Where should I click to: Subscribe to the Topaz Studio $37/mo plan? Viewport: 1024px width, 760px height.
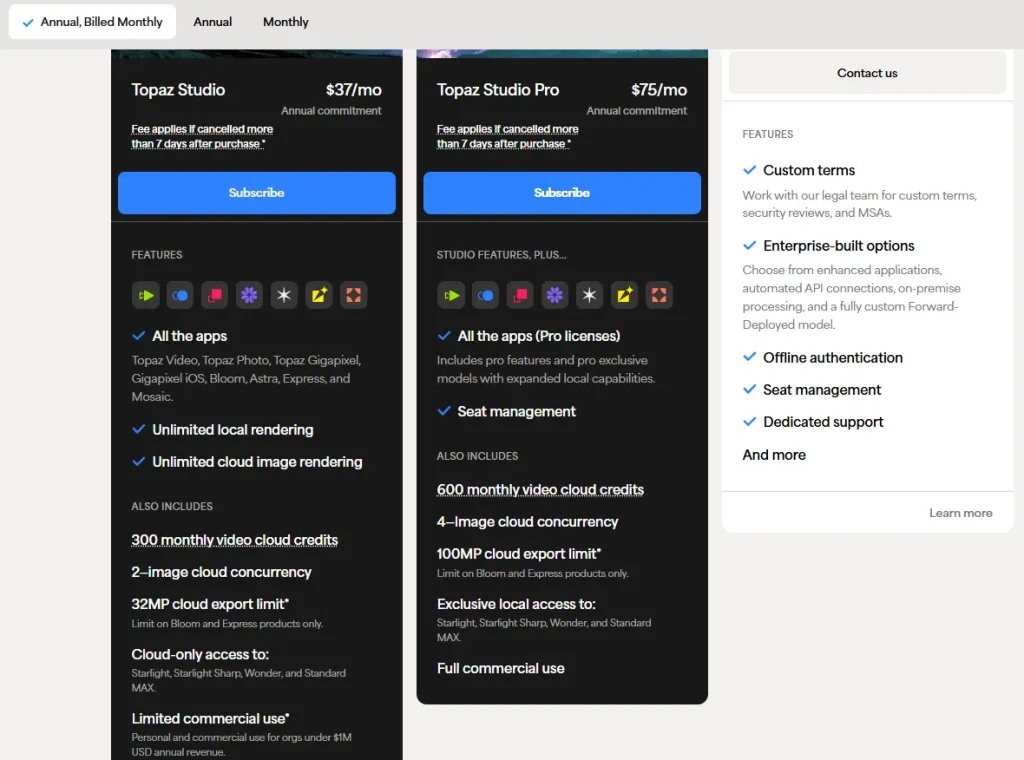click(257, 193)
